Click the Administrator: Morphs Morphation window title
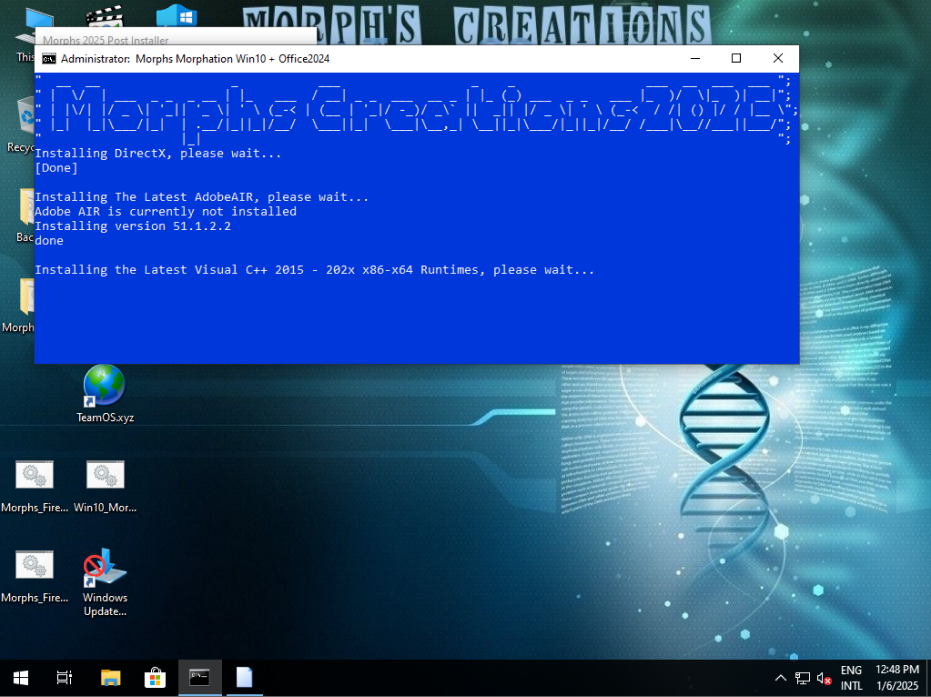This screenshot has width=931, height=697. (x=195, y=59)
